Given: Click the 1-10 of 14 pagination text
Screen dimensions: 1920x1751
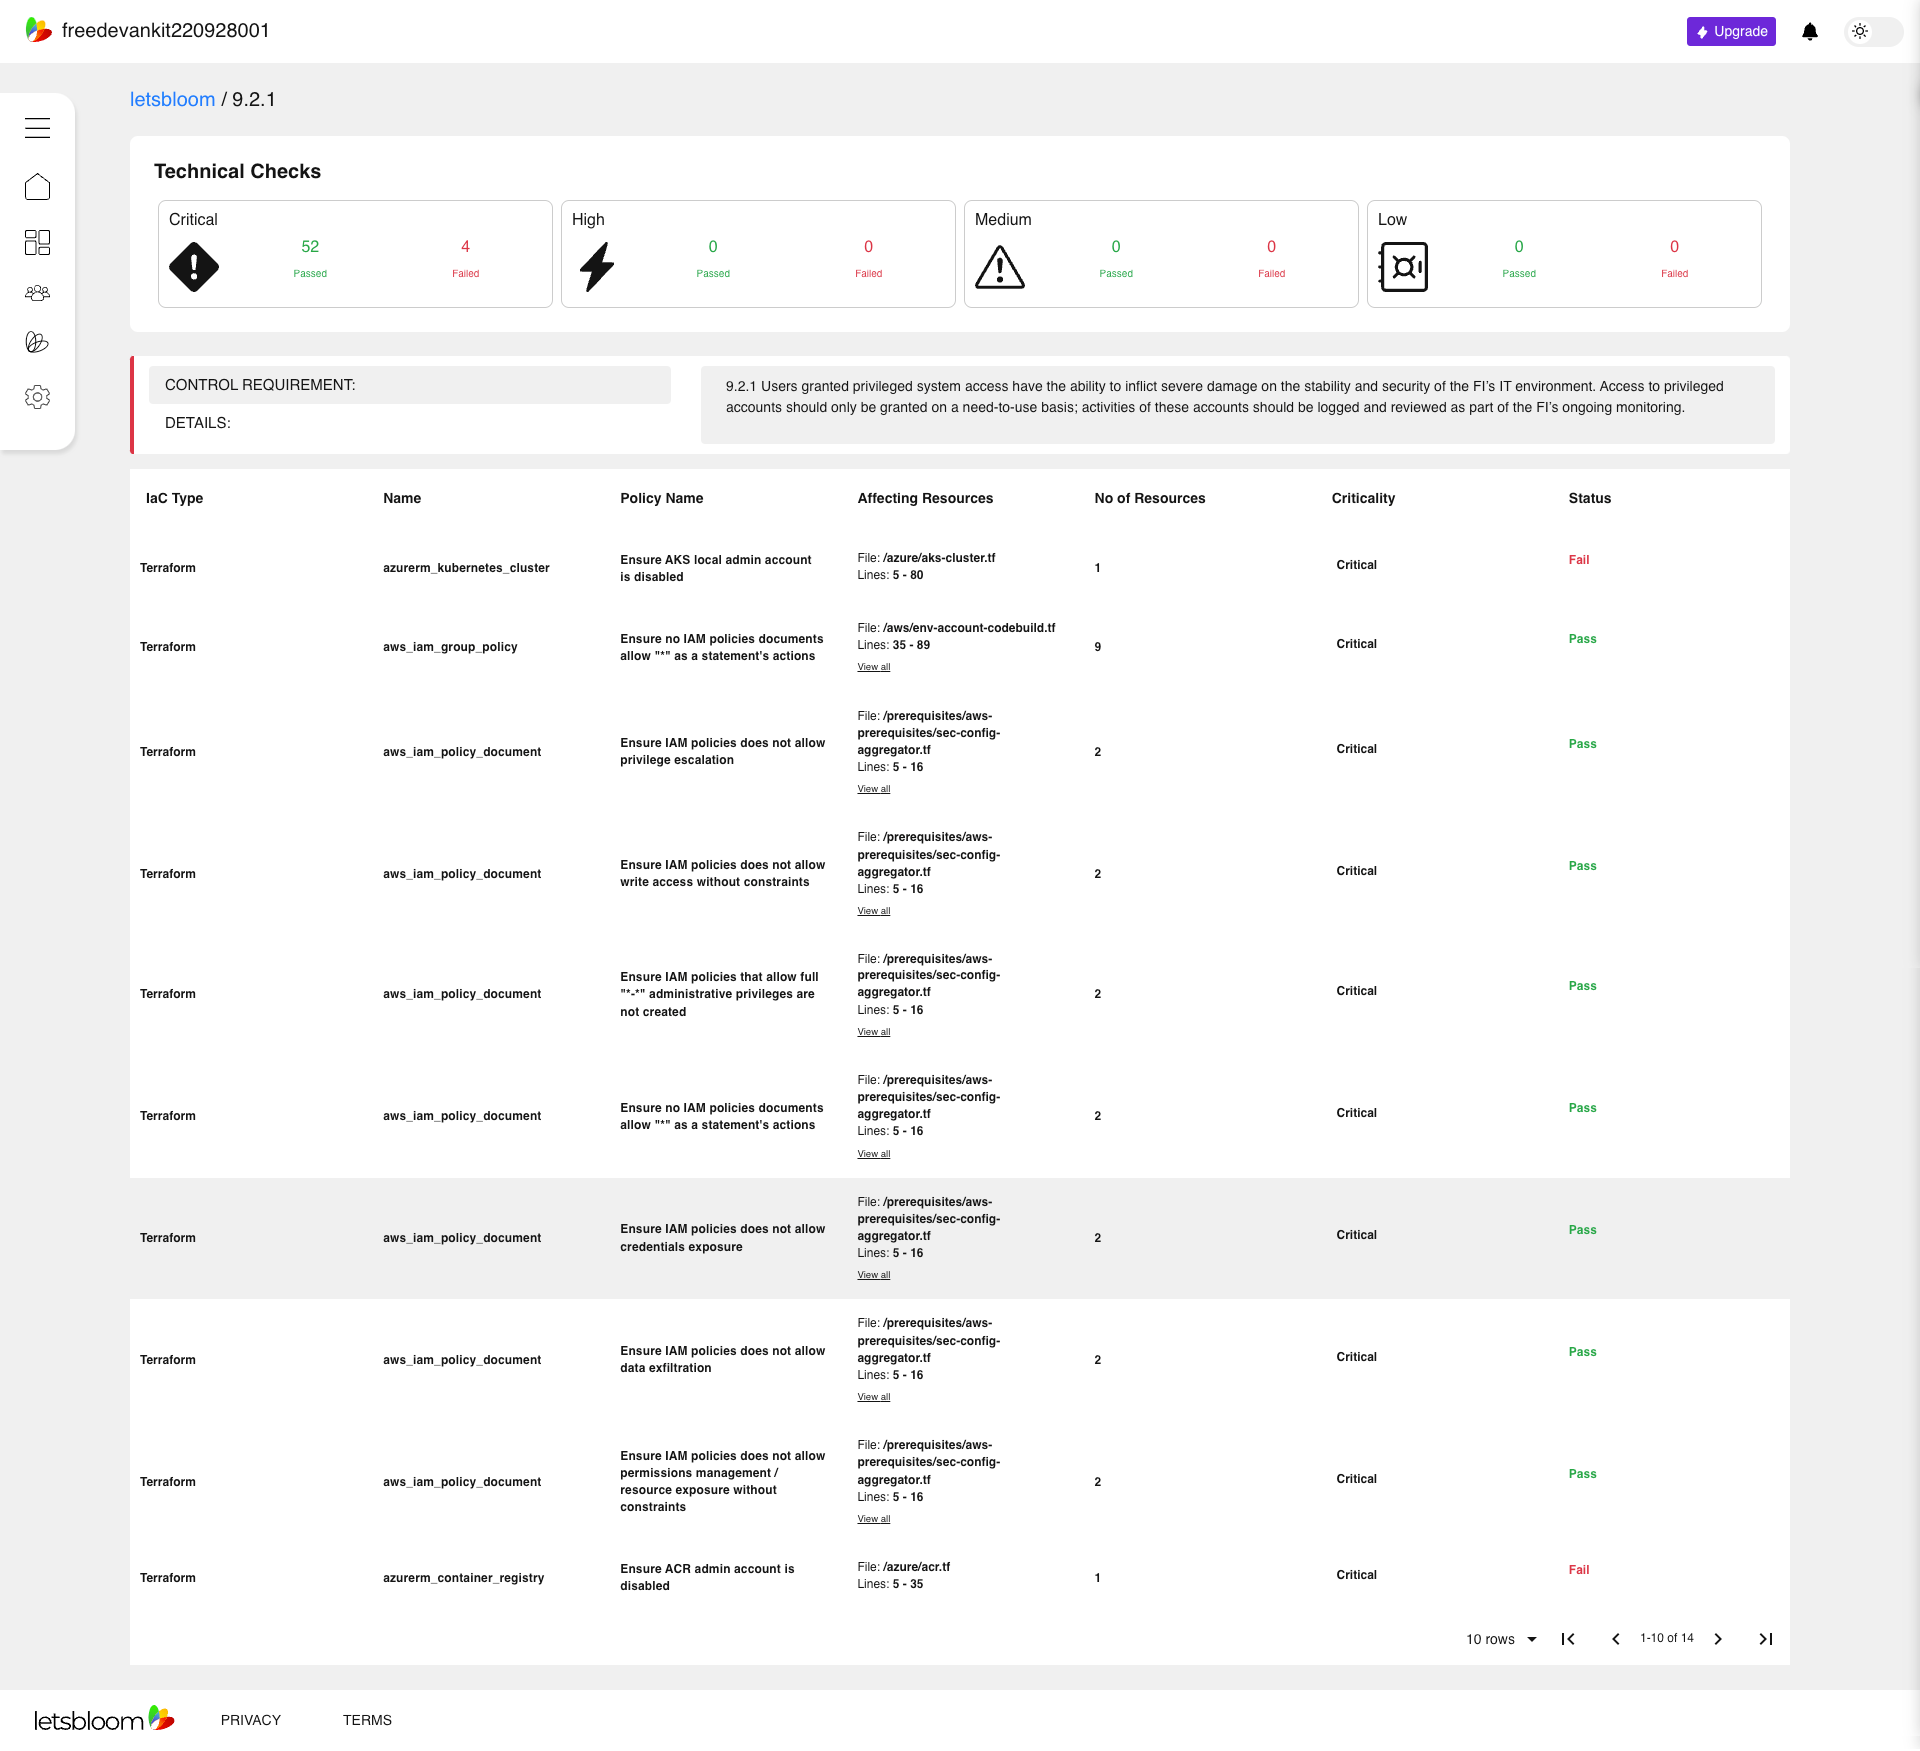Looking at the screenshot, I should tap(1666, 1638).
